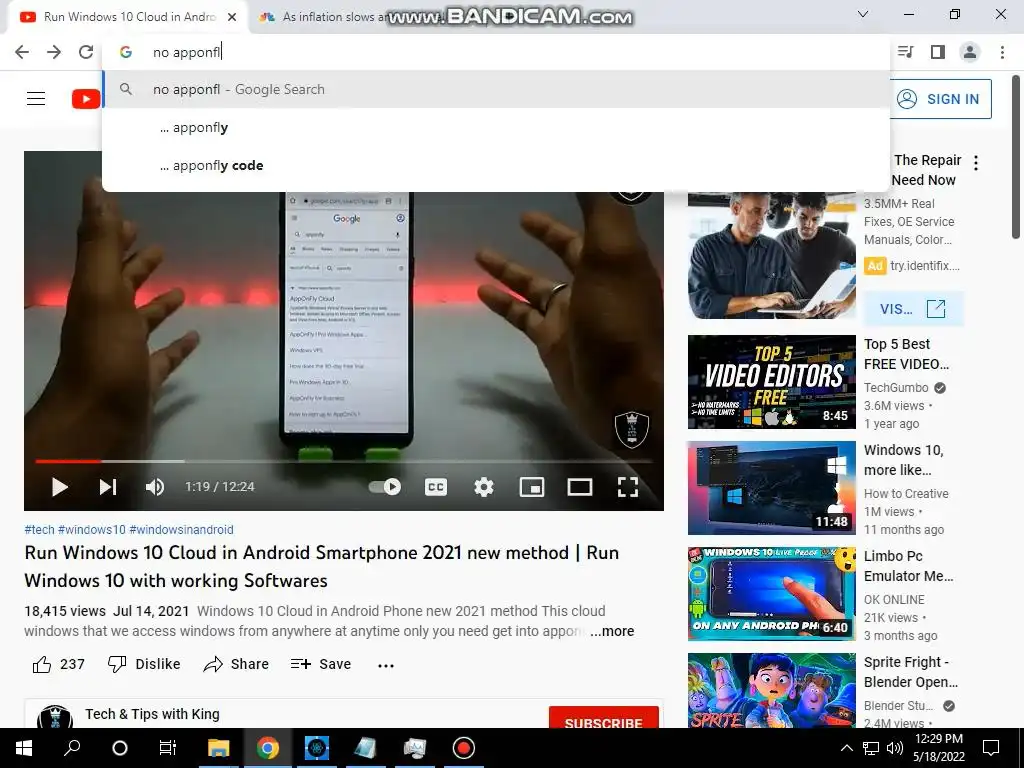This screenshot has height=768, width=1024.
Task: Open the network icon in system tray
Action: (x=871, y=748)
